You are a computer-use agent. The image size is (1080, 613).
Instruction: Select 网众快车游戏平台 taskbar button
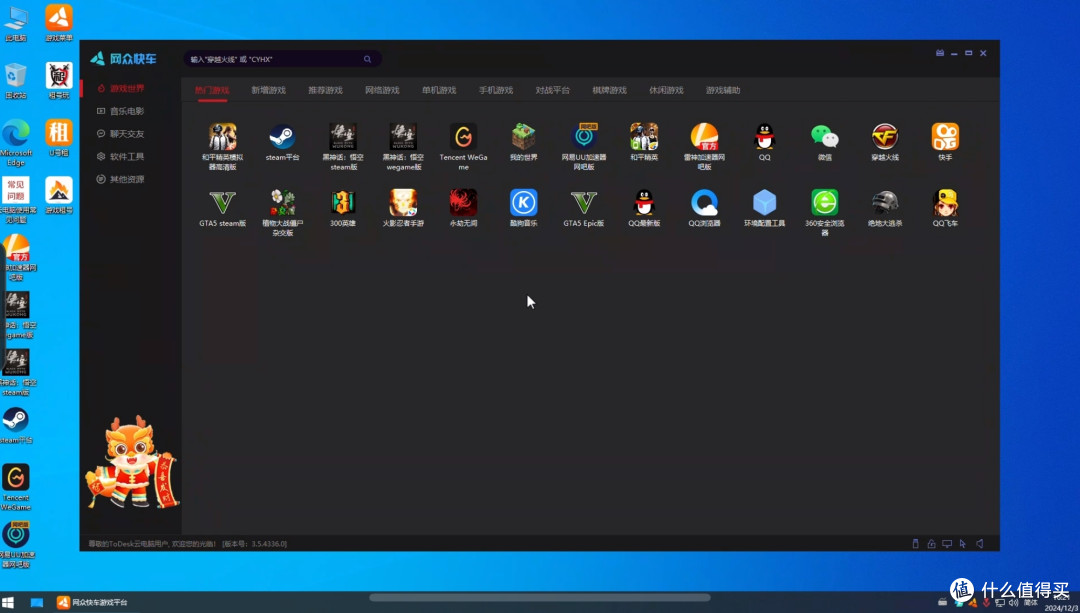[92, 602]
